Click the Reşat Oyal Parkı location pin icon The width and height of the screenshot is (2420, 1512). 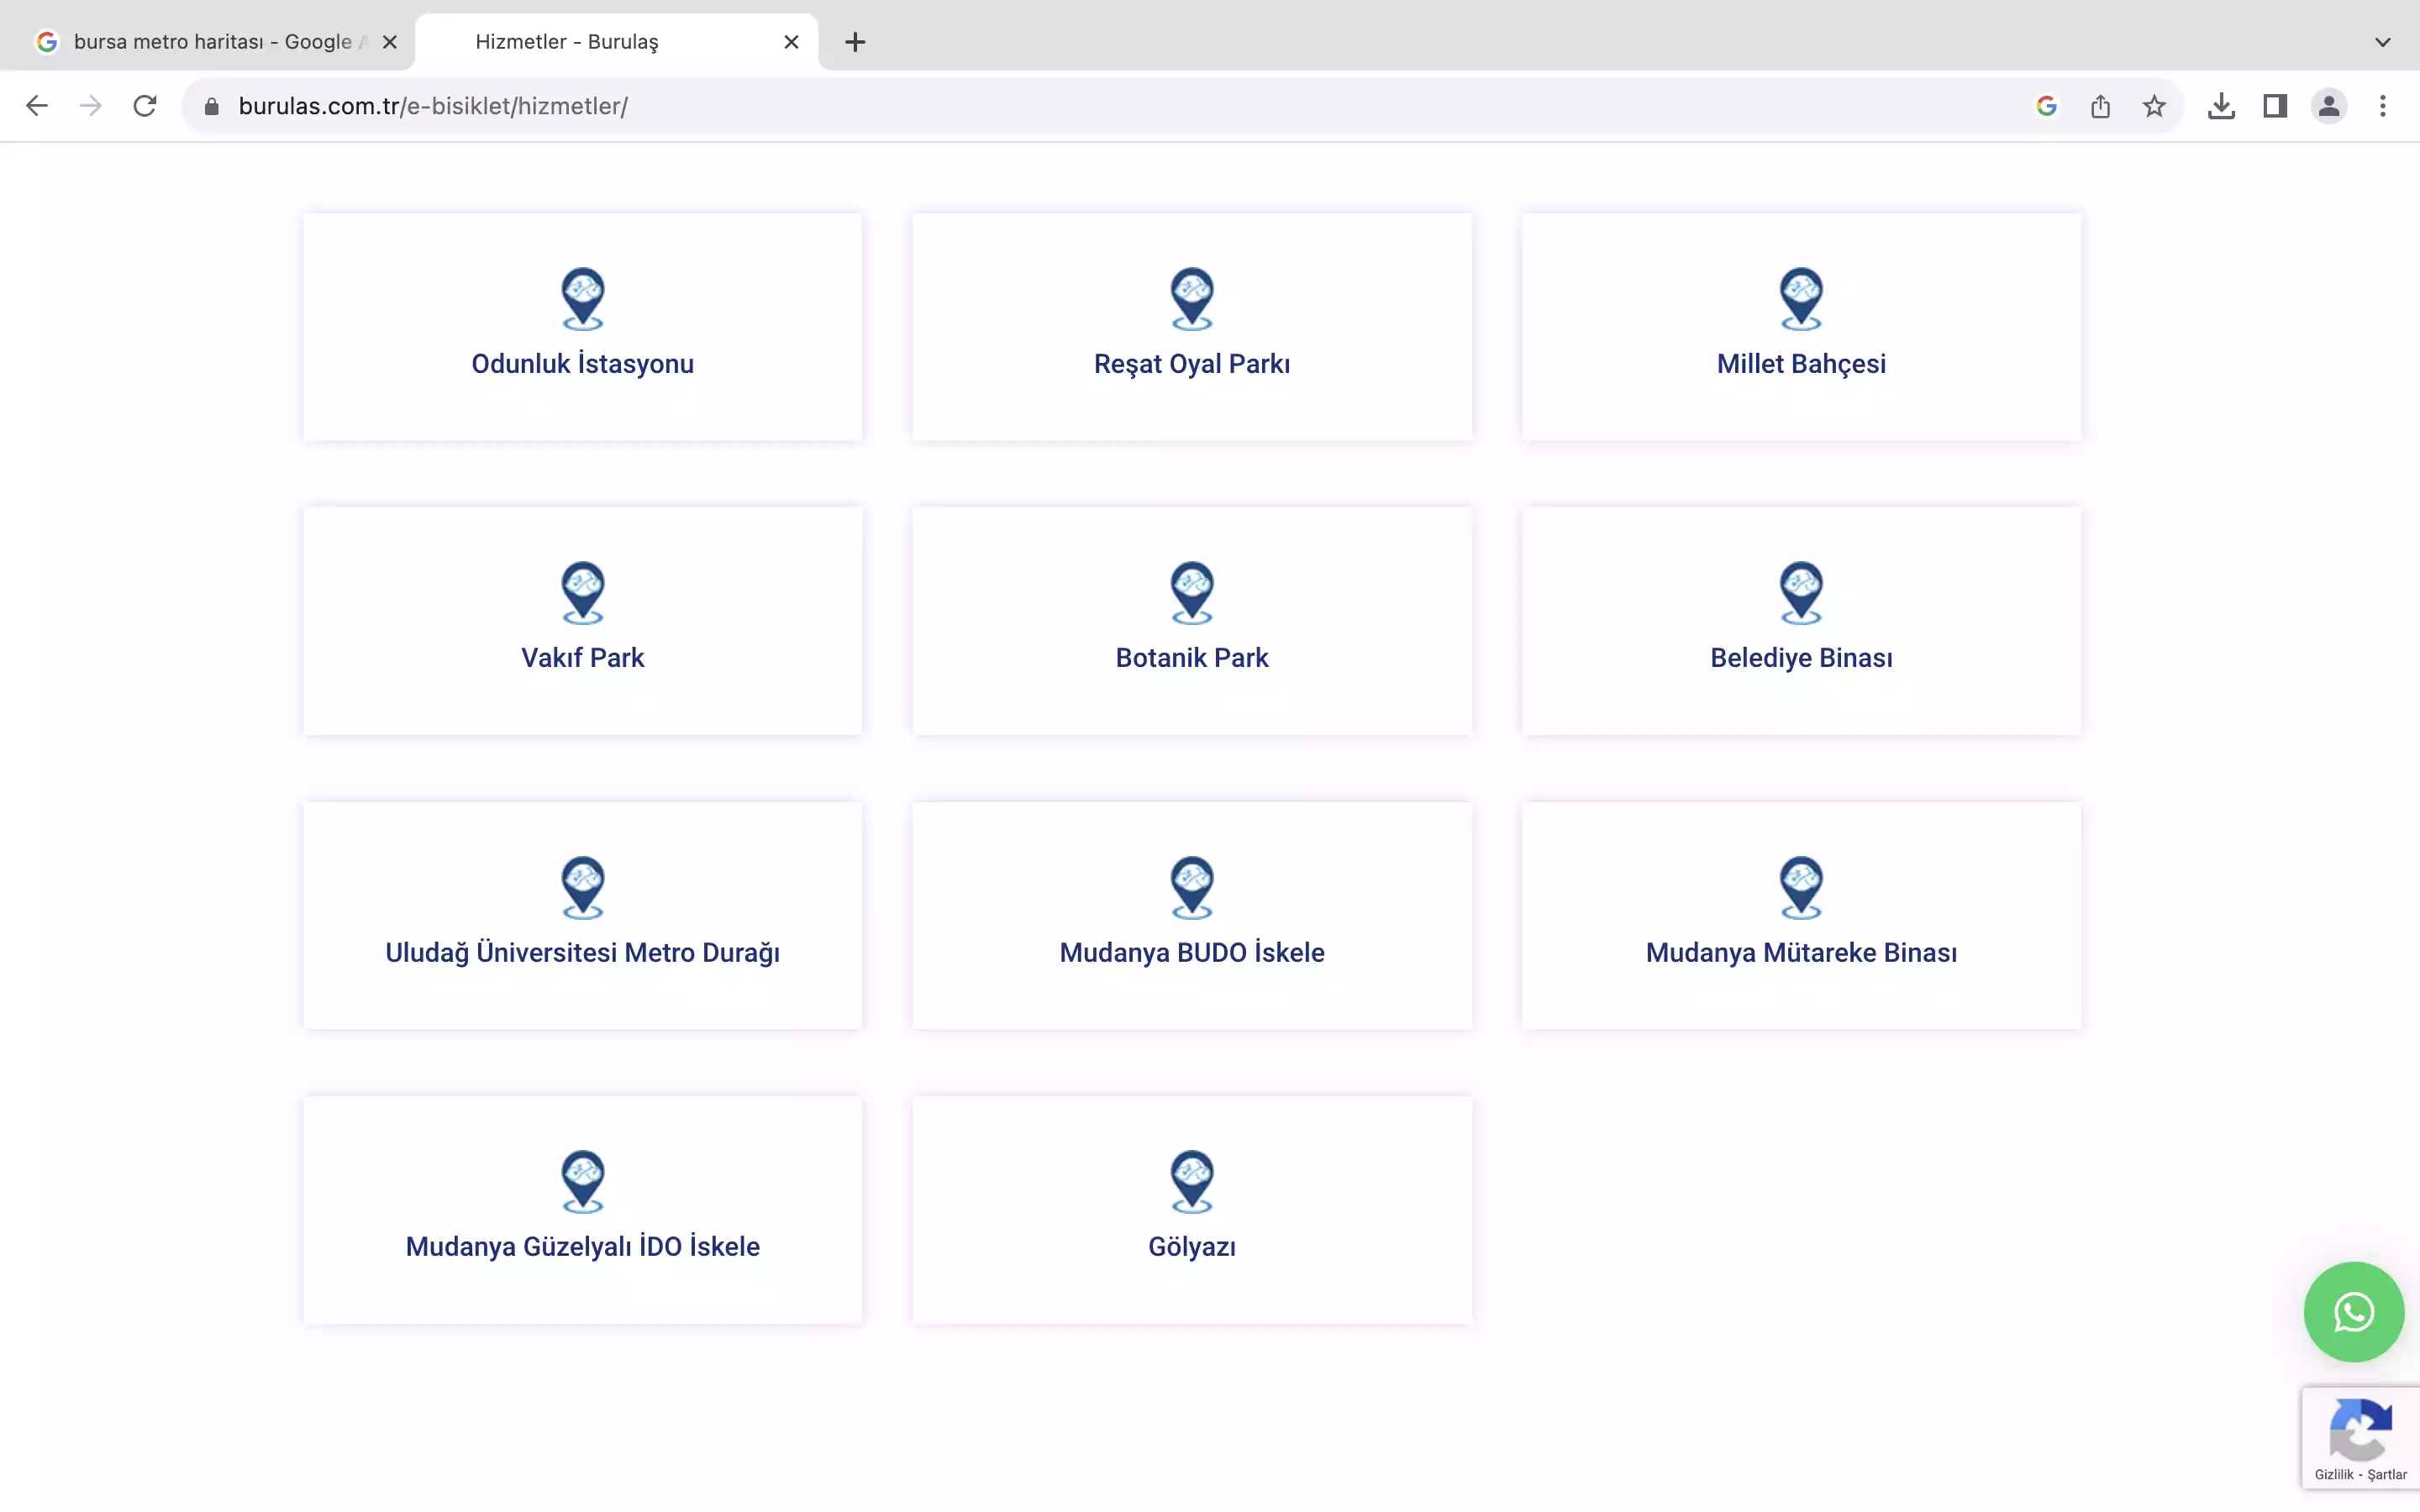point(1192,299)
